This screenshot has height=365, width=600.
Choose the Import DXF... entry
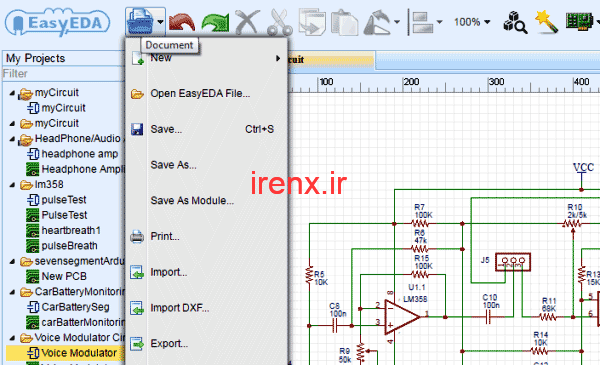207,308
